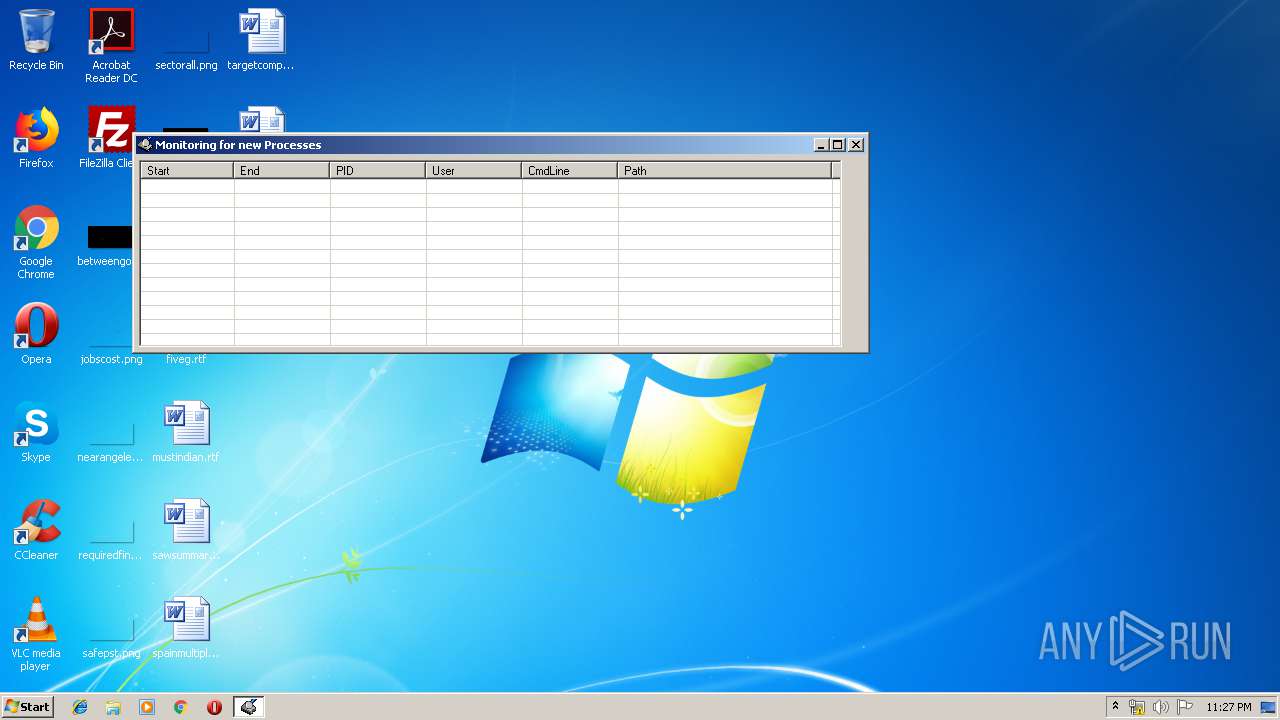Open Internet Explorer from the taskbar

click(x=80, y=707)
